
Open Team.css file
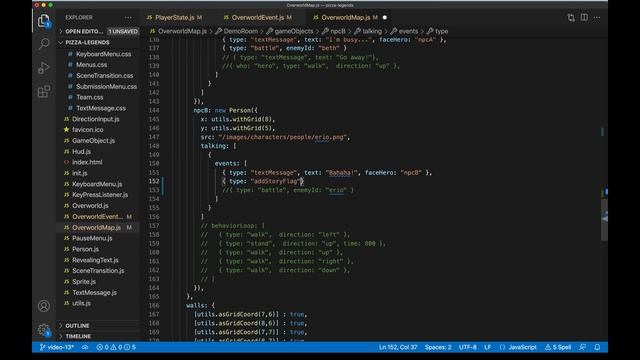point(89,97)
